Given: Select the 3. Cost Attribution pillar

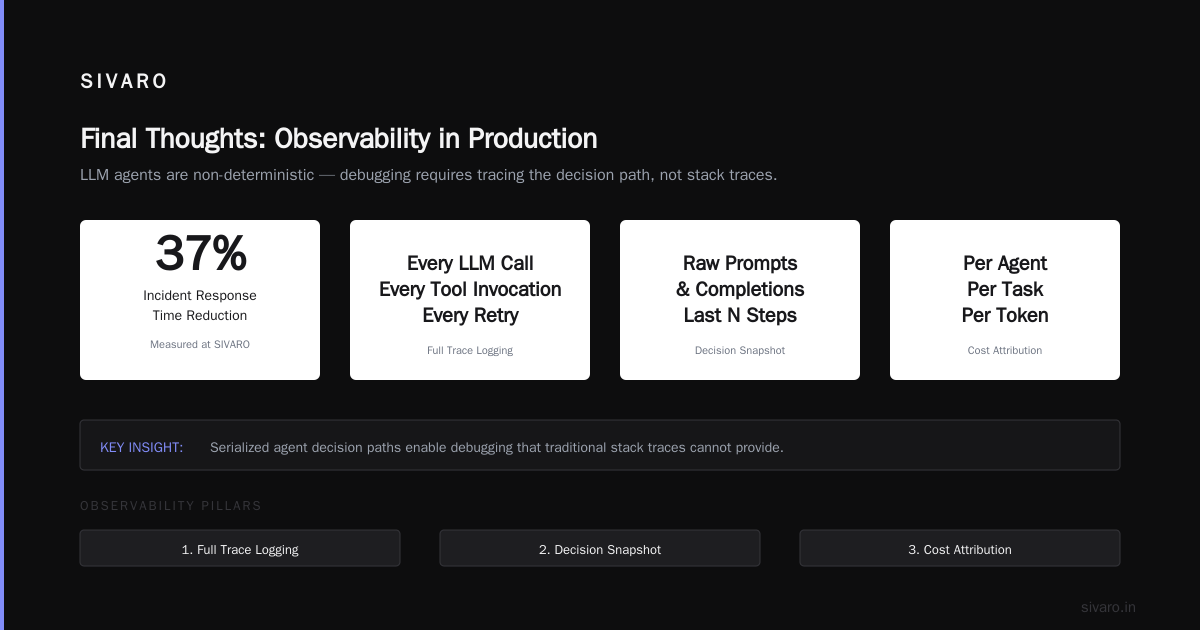Looking at the screenshot, I should tap(960, 548).
